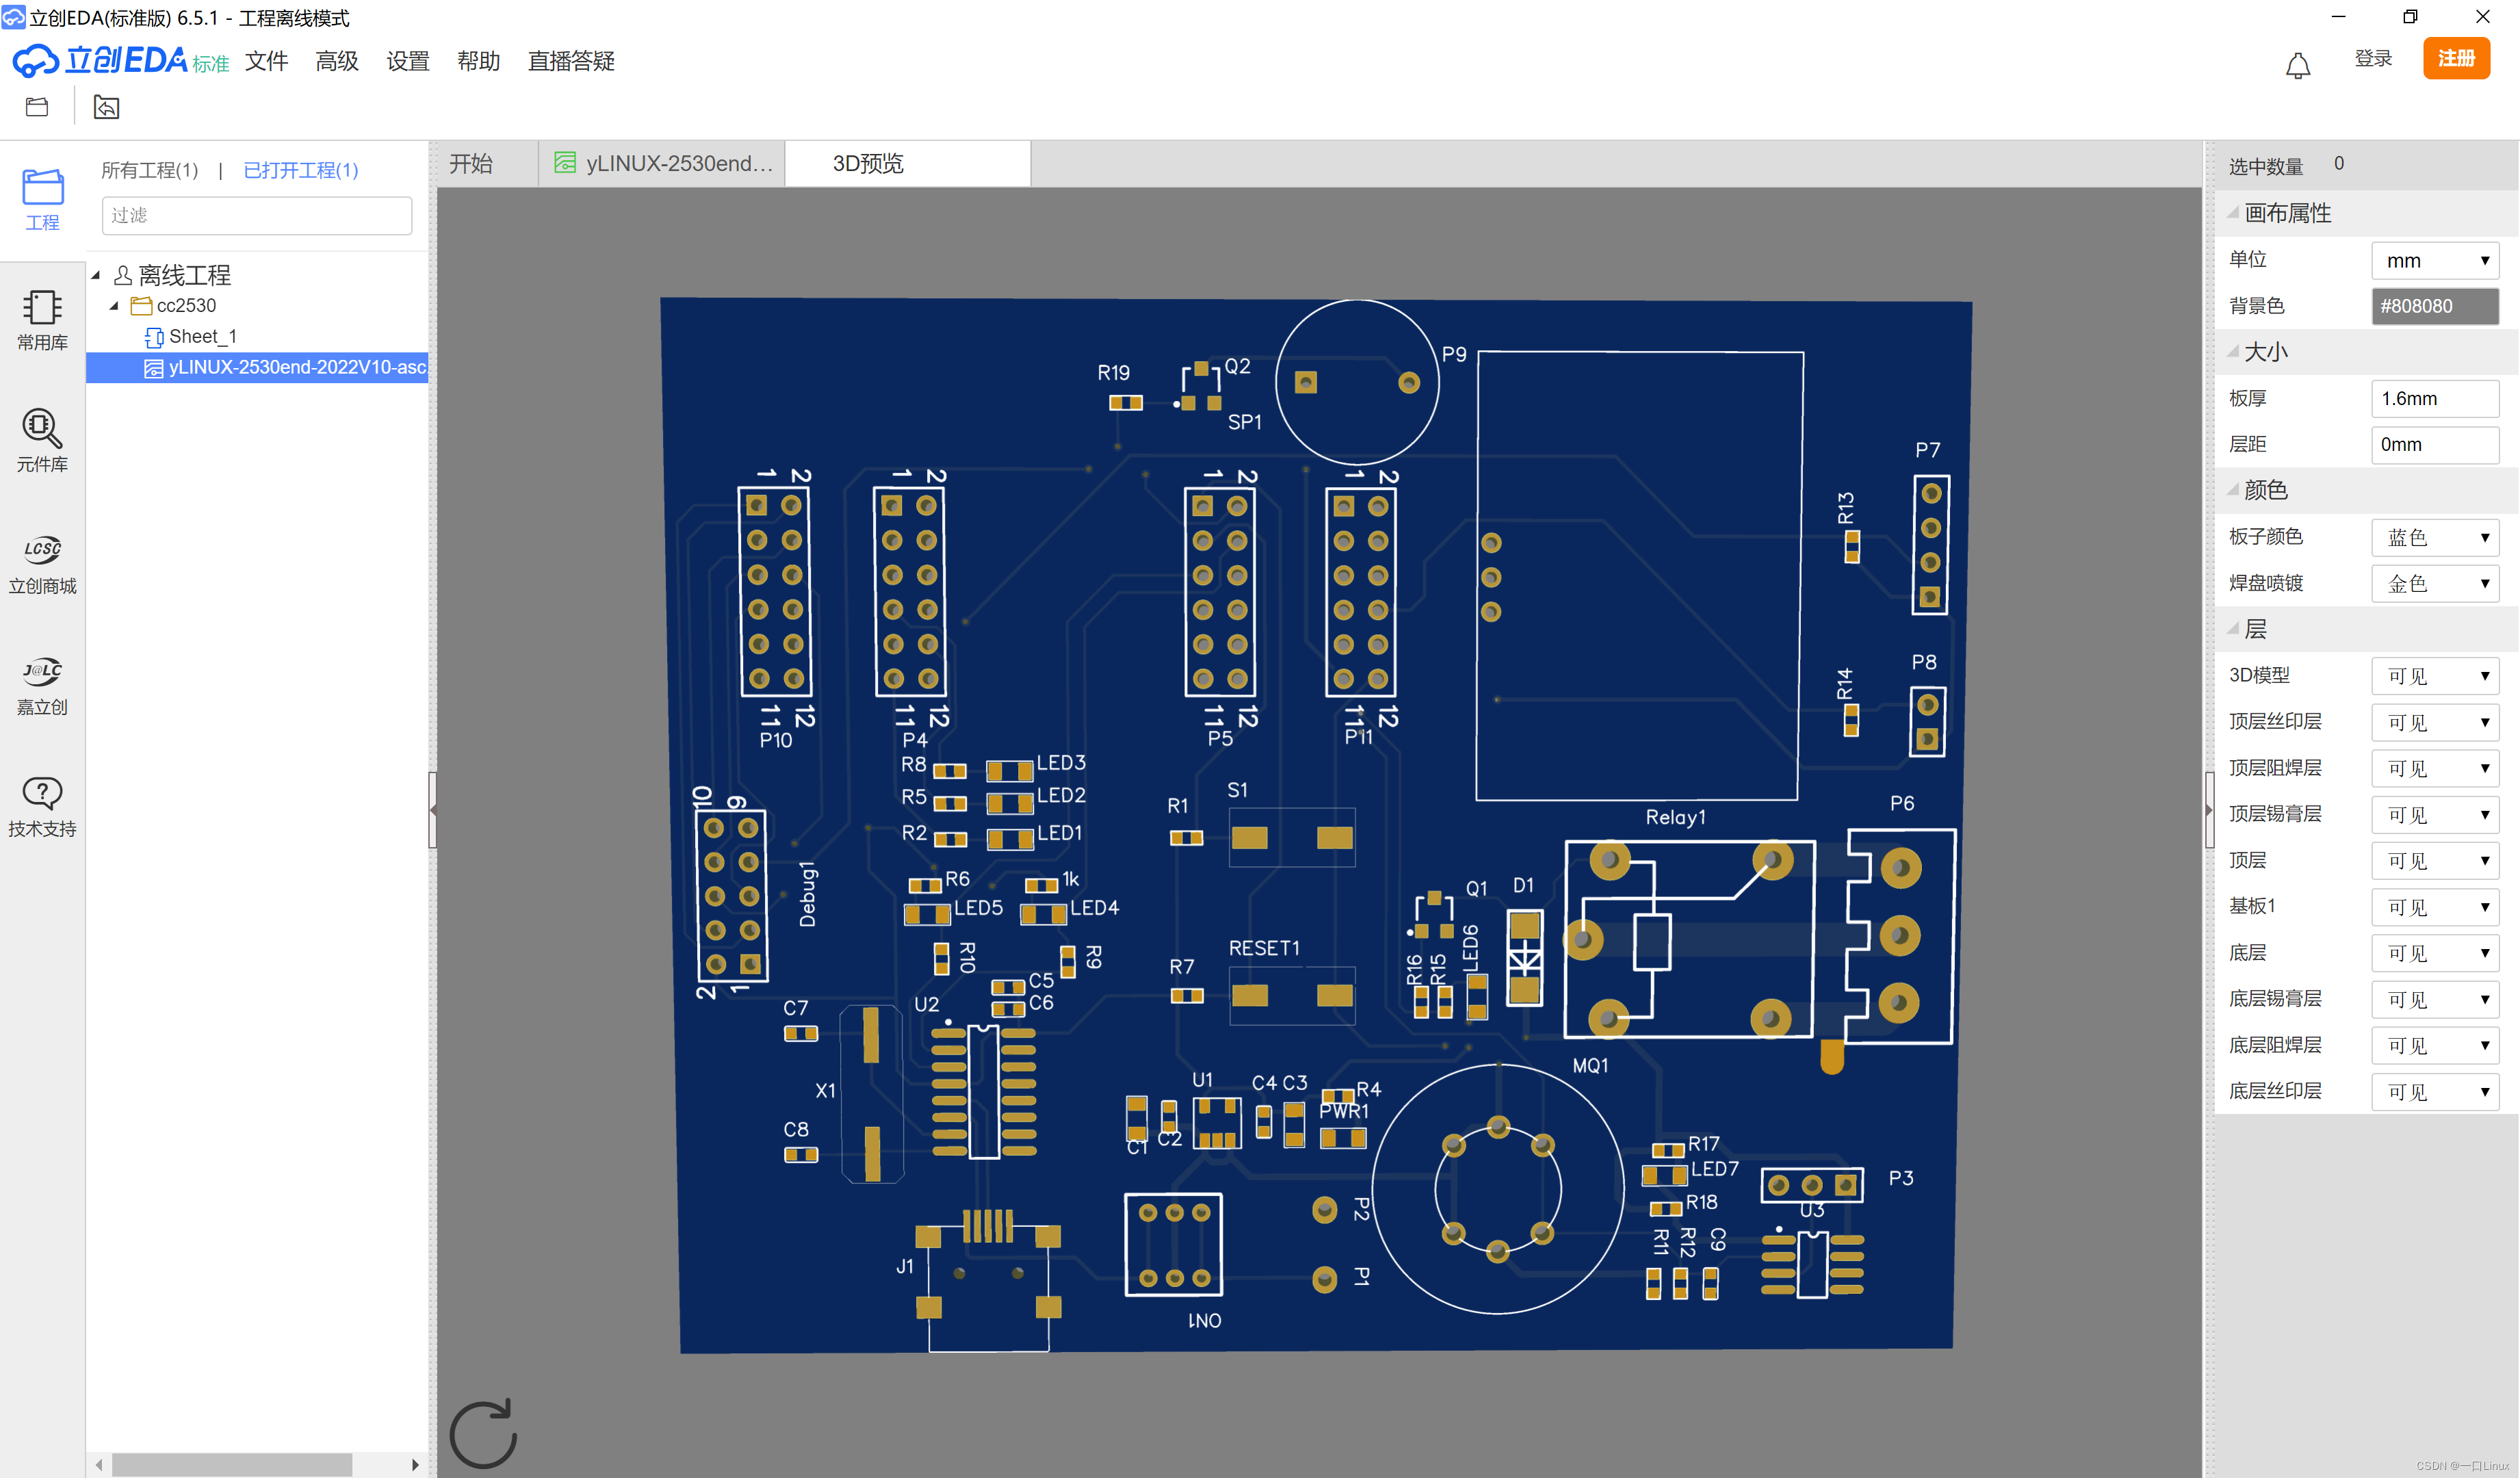This screenshot has width=2520, height=1478.
Task: Click the open folder toolbar icon
Action: click(x=37, y=107)
